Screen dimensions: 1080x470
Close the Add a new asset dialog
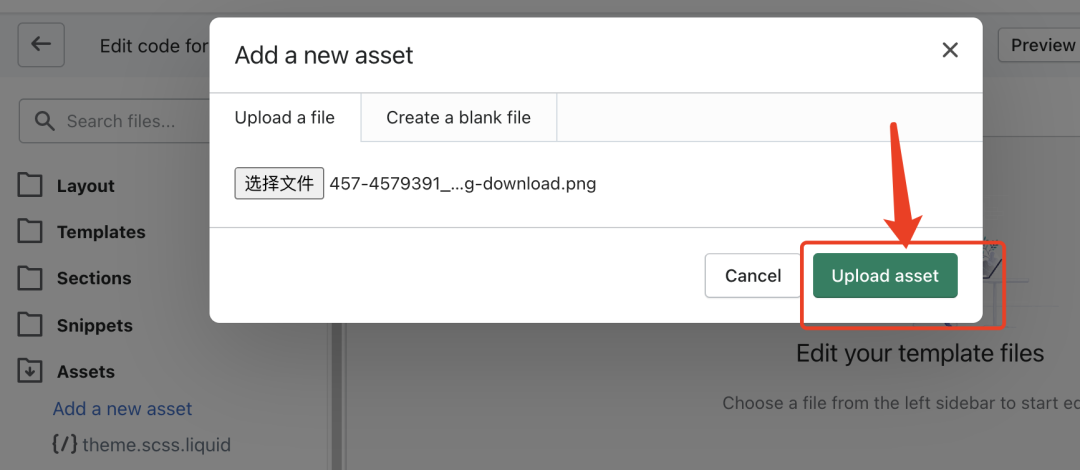point(950,50)
